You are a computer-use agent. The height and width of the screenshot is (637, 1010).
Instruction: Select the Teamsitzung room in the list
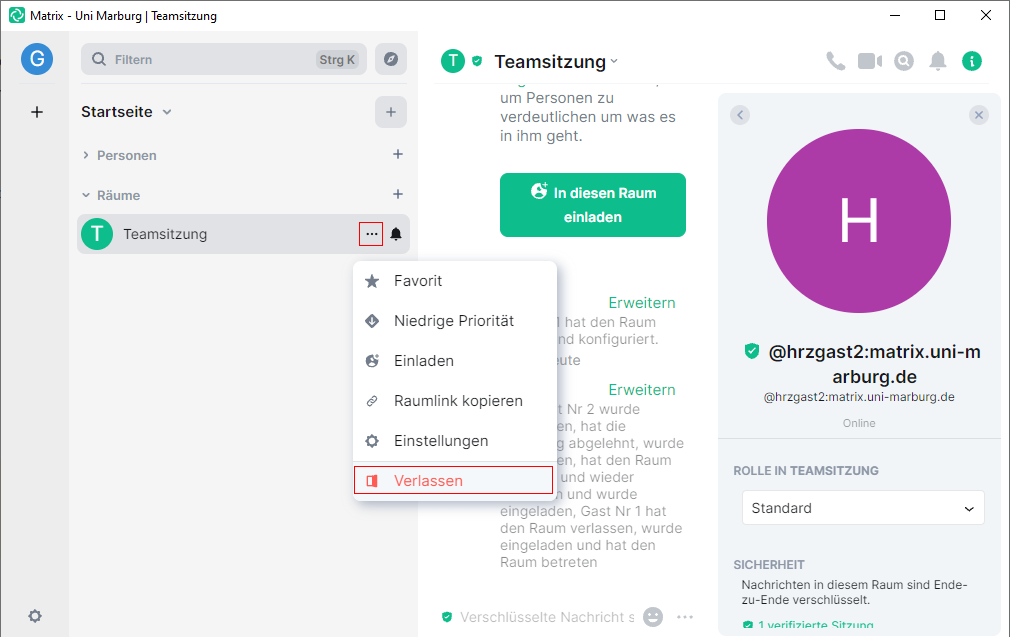(243, 234)
